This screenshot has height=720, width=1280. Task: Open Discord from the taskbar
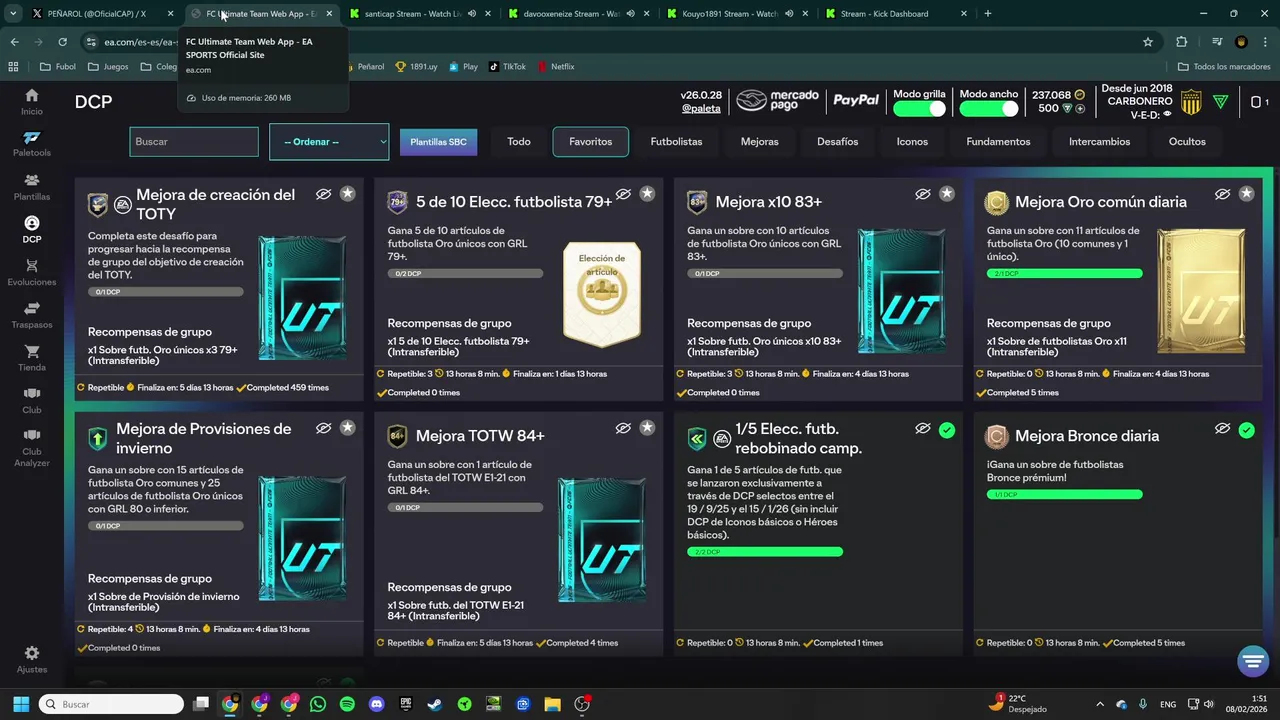(x=376, y=704)
